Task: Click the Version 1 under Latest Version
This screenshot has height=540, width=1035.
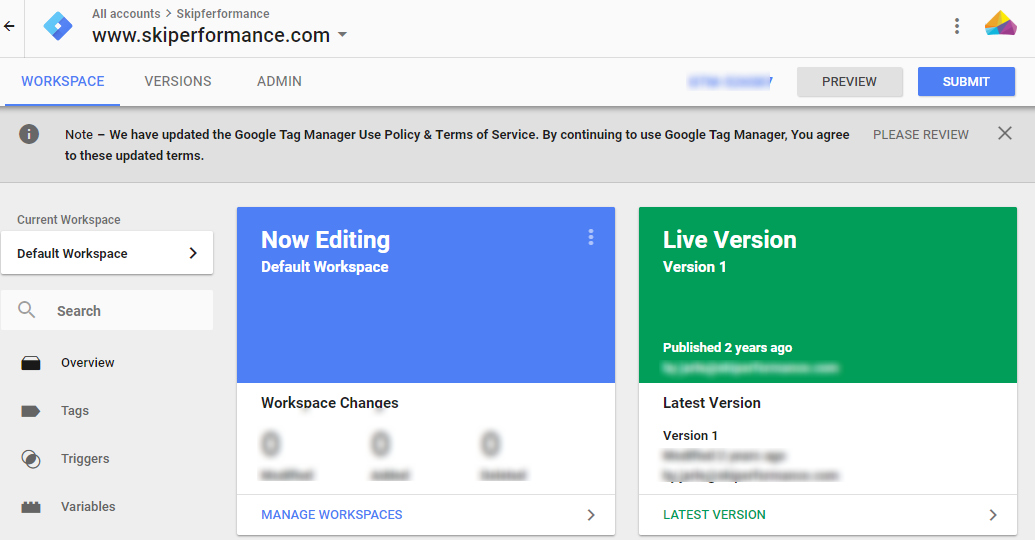Action: point(690,436)
